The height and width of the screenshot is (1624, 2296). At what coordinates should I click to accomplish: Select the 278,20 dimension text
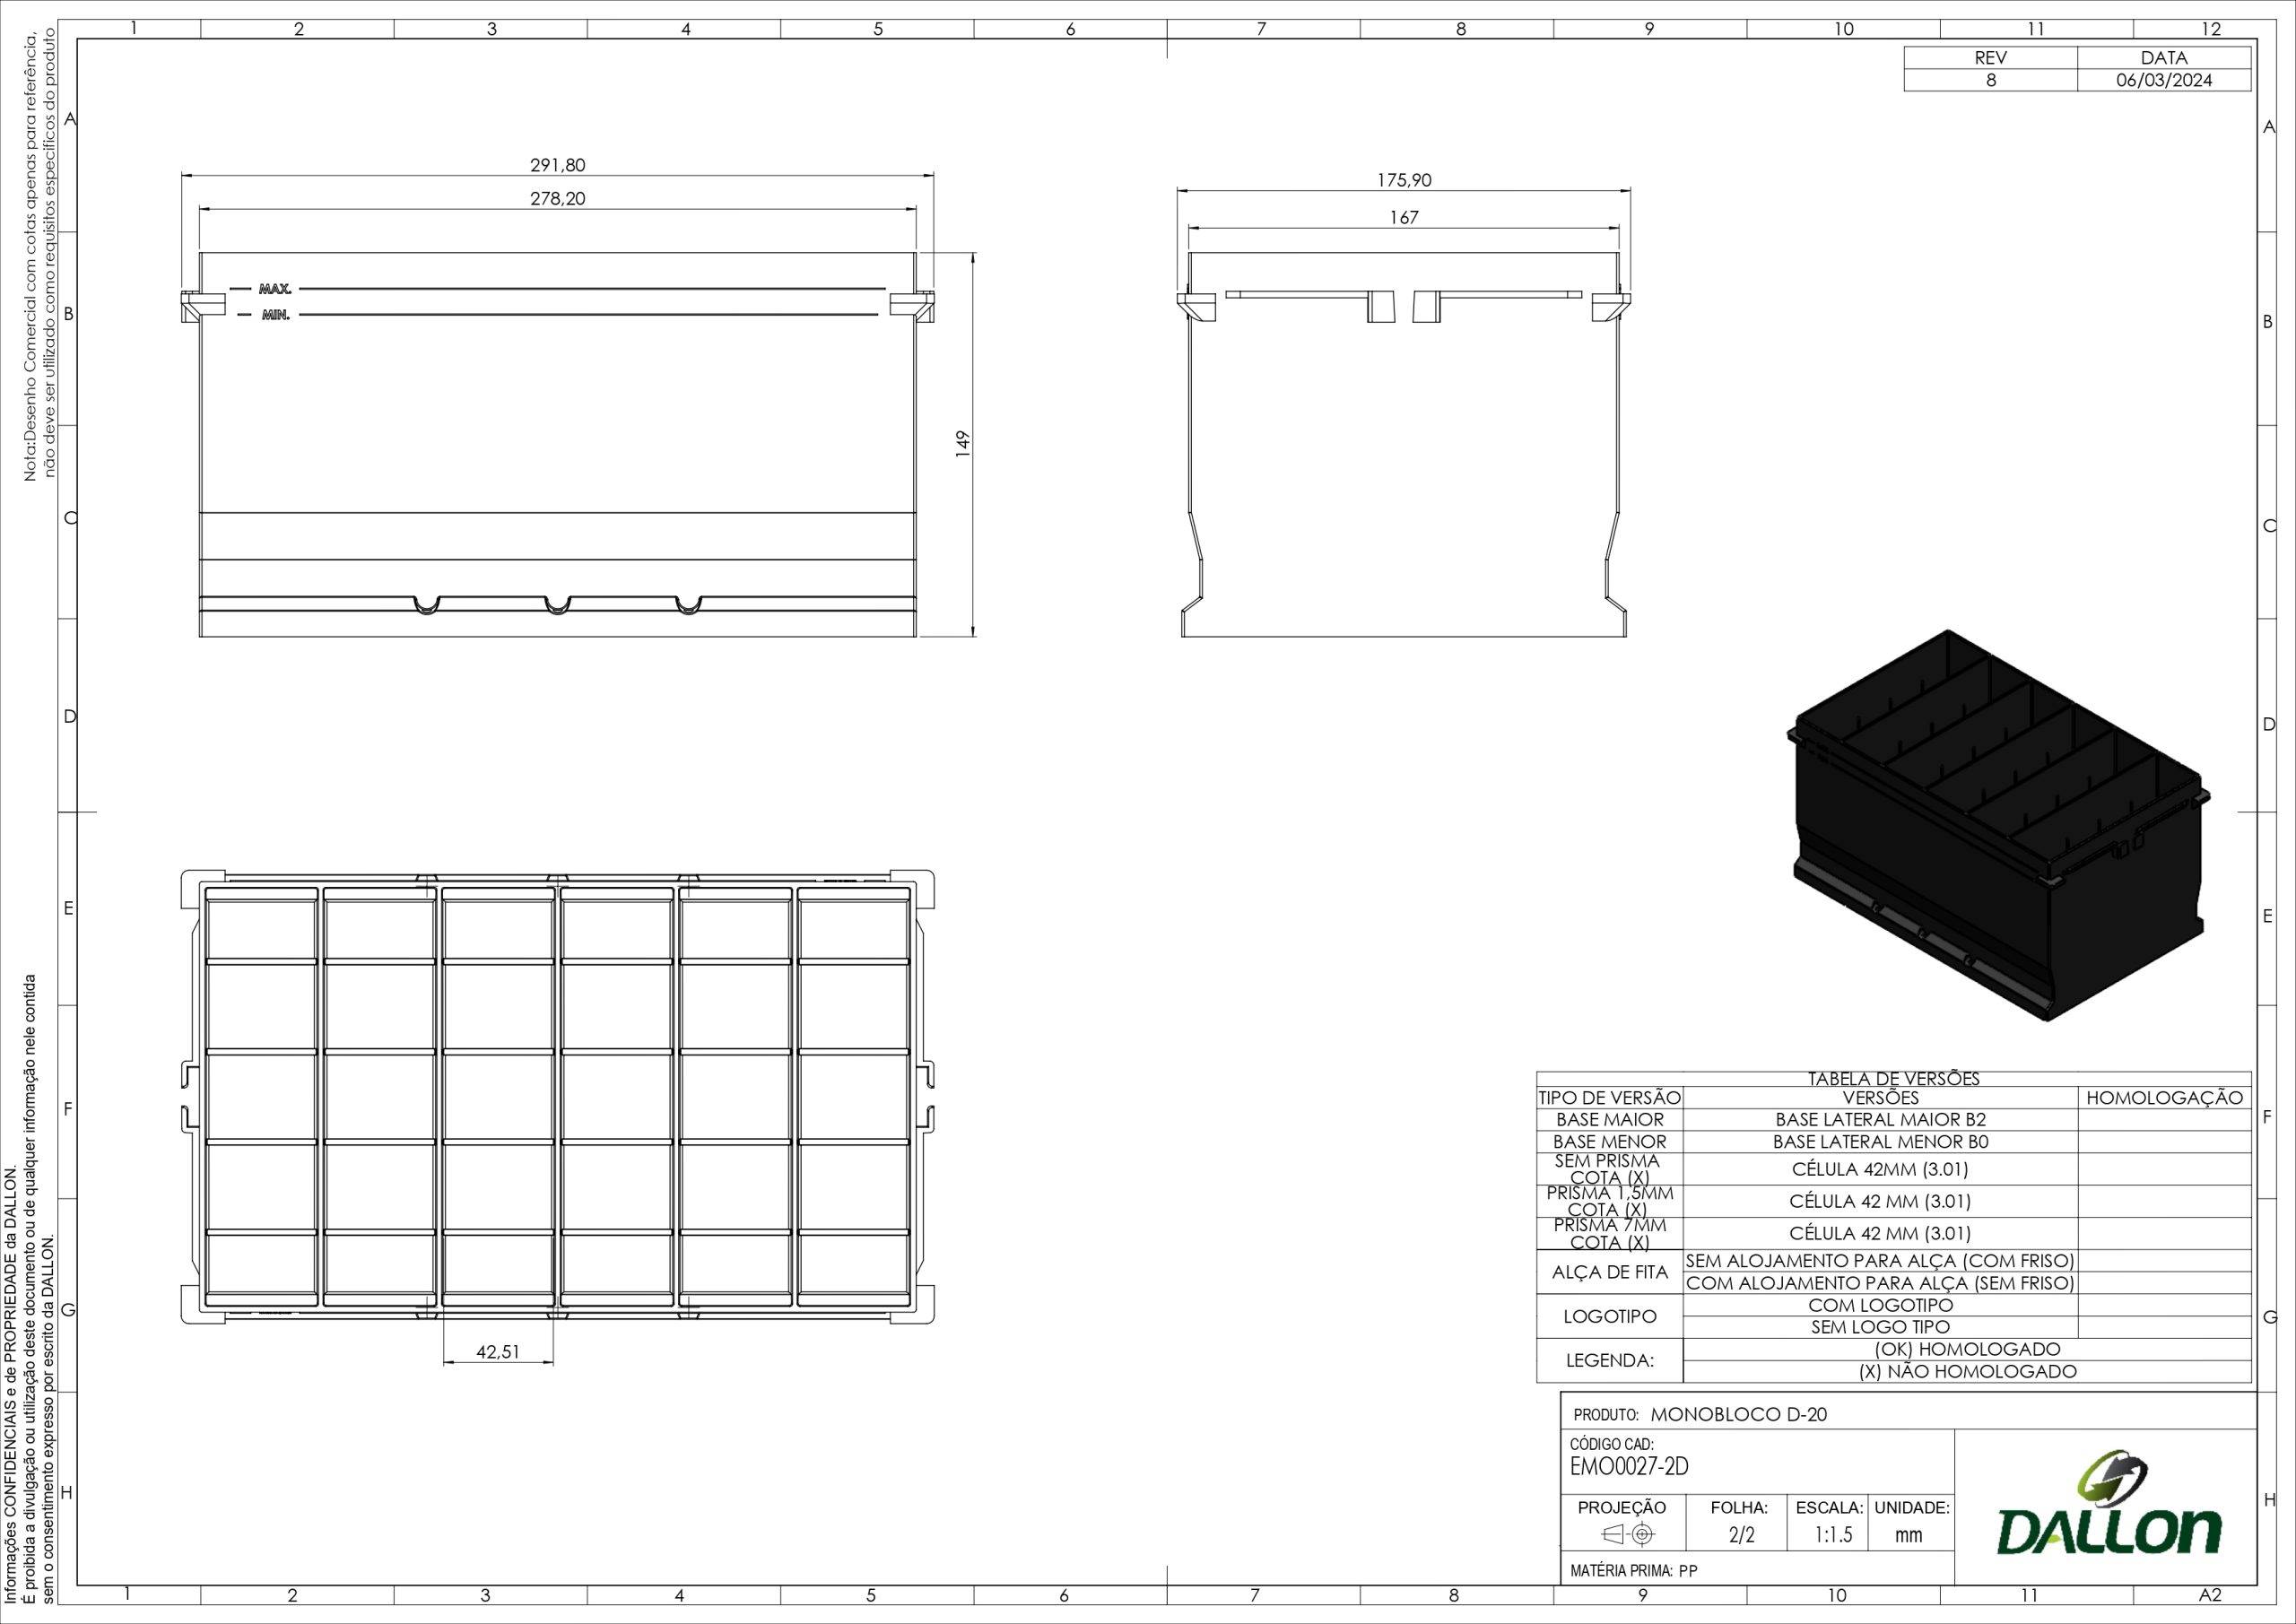coord(557,199)
